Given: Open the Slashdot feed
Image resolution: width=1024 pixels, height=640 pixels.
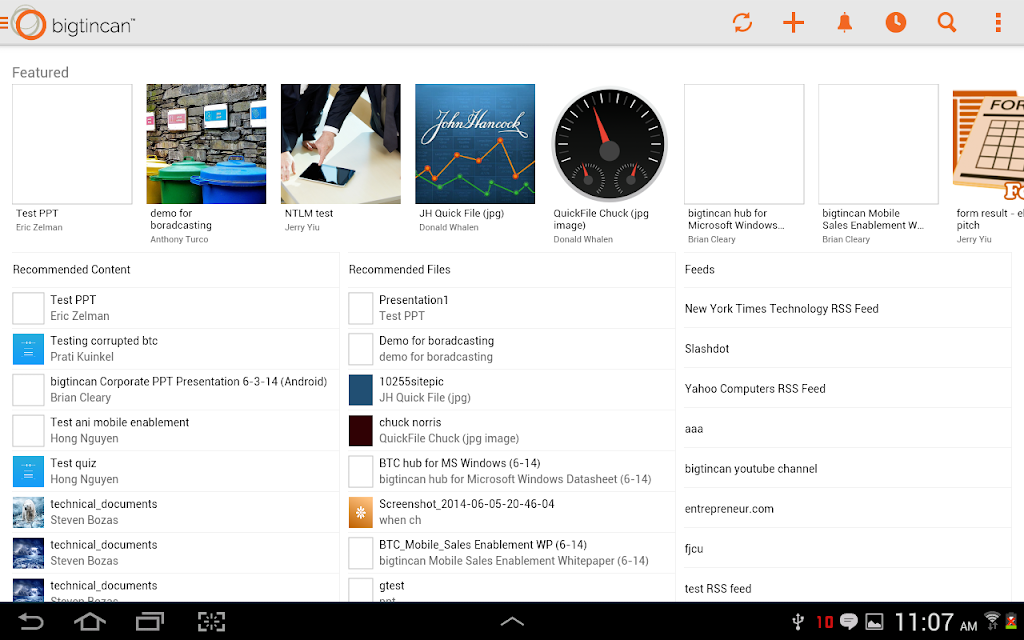Looking at the screenshot, I should coord(848,348).
